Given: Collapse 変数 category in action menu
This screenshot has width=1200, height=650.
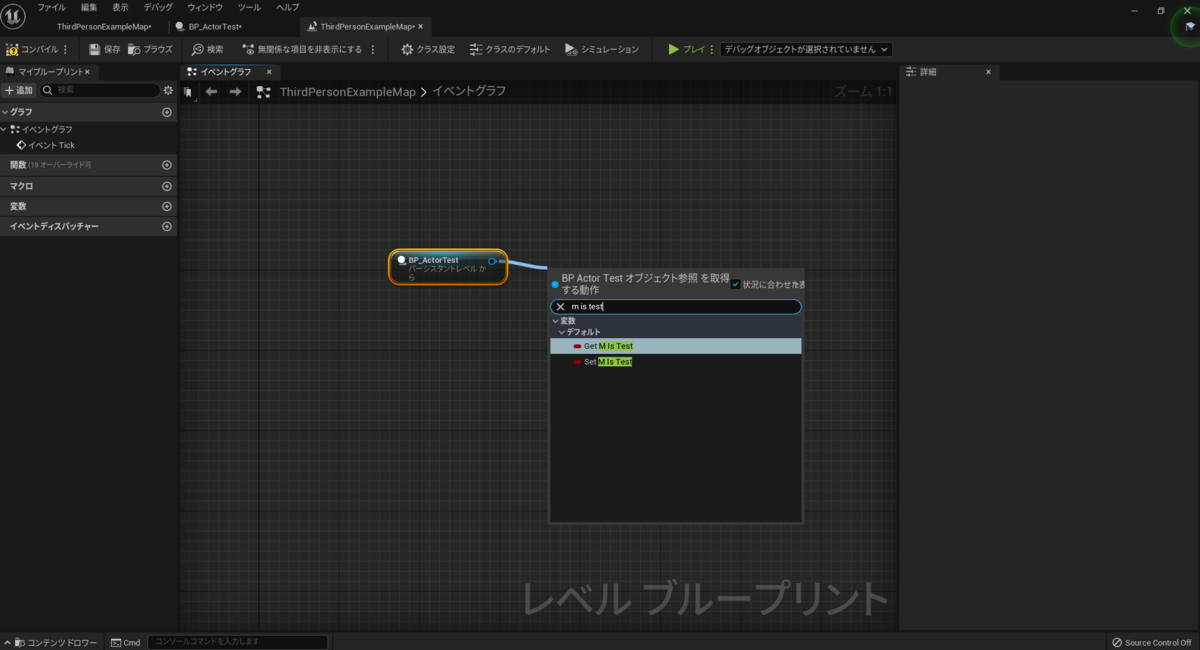Looking at the screenshot, I should coord(555,321).
